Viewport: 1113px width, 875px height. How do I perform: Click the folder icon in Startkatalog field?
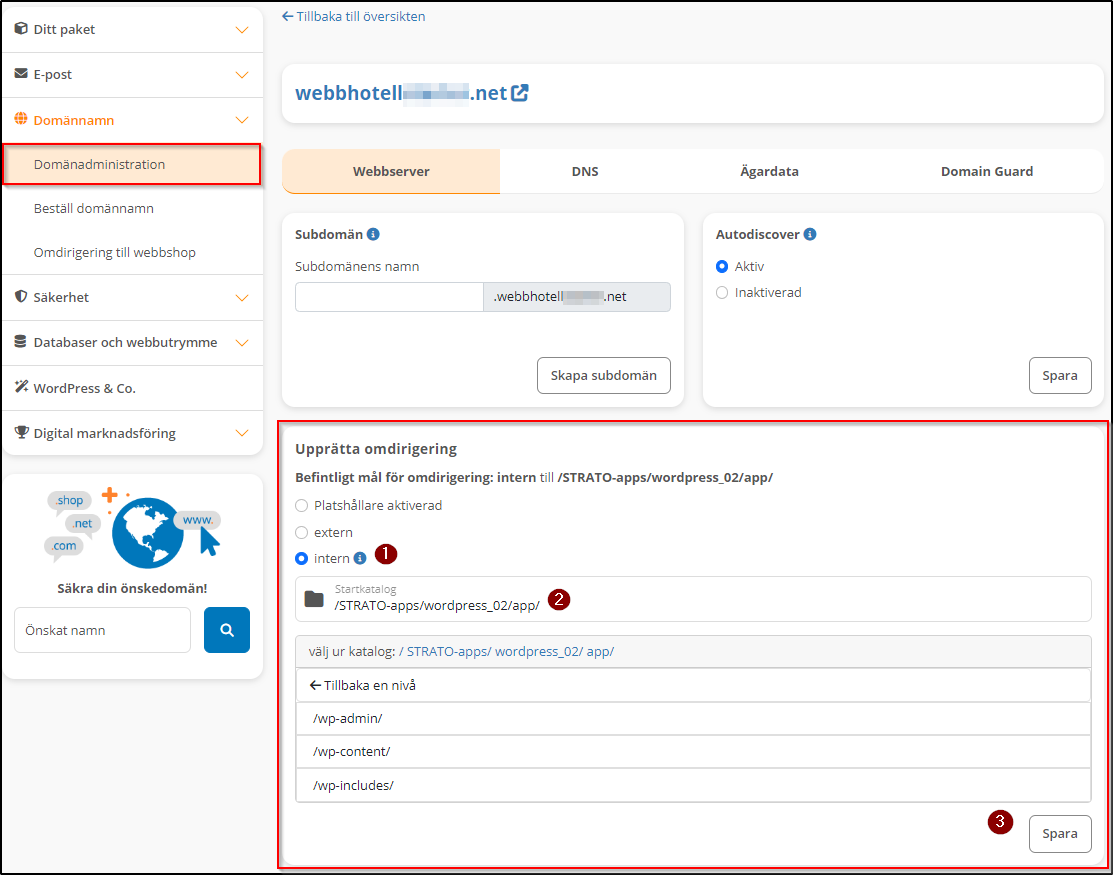[314, 599]
